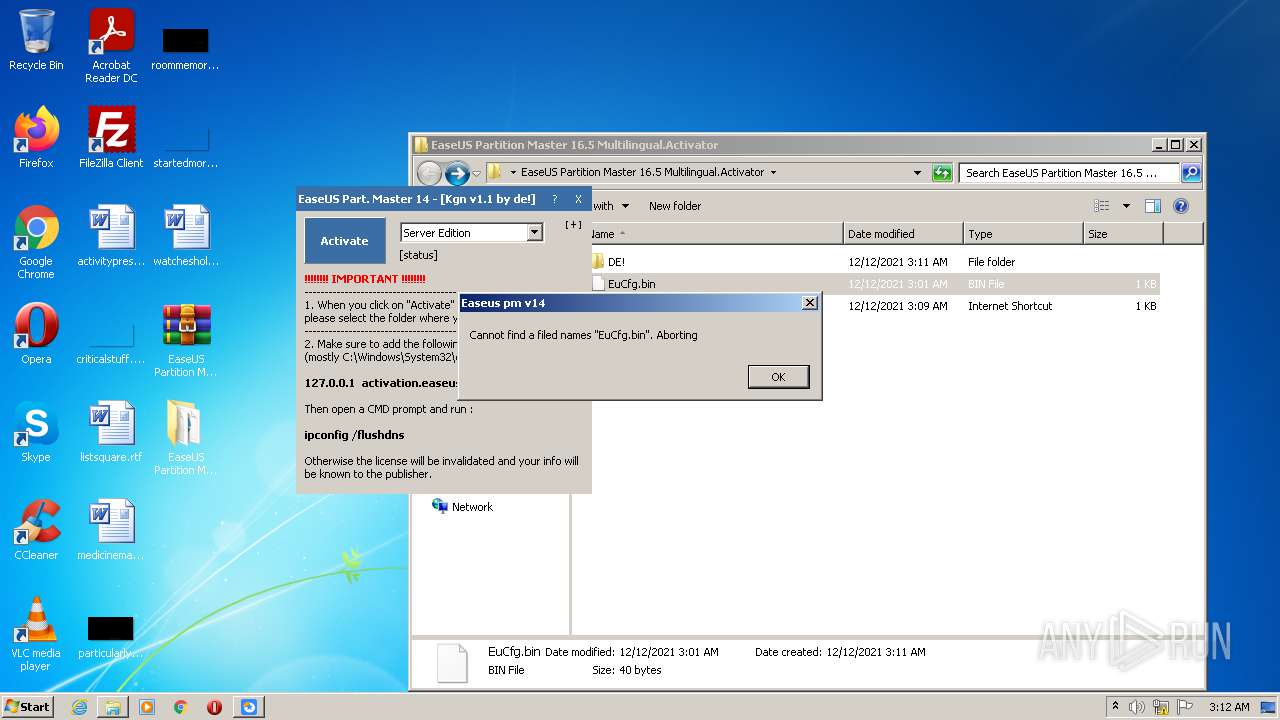Click New folder in Explorer toolbar
Screen dimensions: 1280x720
click(675, 206)
